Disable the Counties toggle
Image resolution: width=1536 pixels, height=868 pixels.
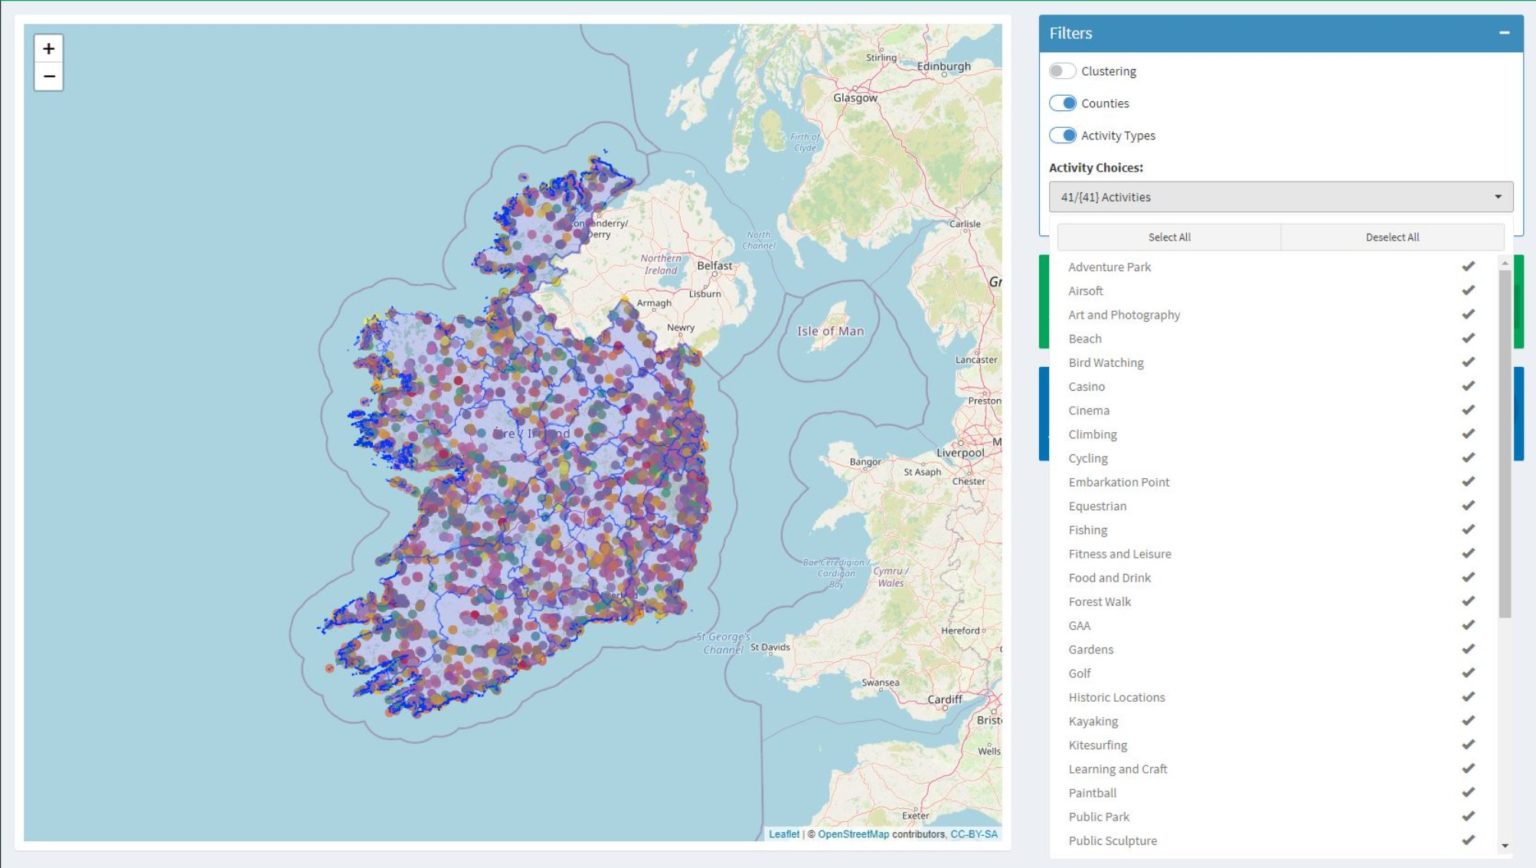pyautogui.click(x=1062, y=103)
